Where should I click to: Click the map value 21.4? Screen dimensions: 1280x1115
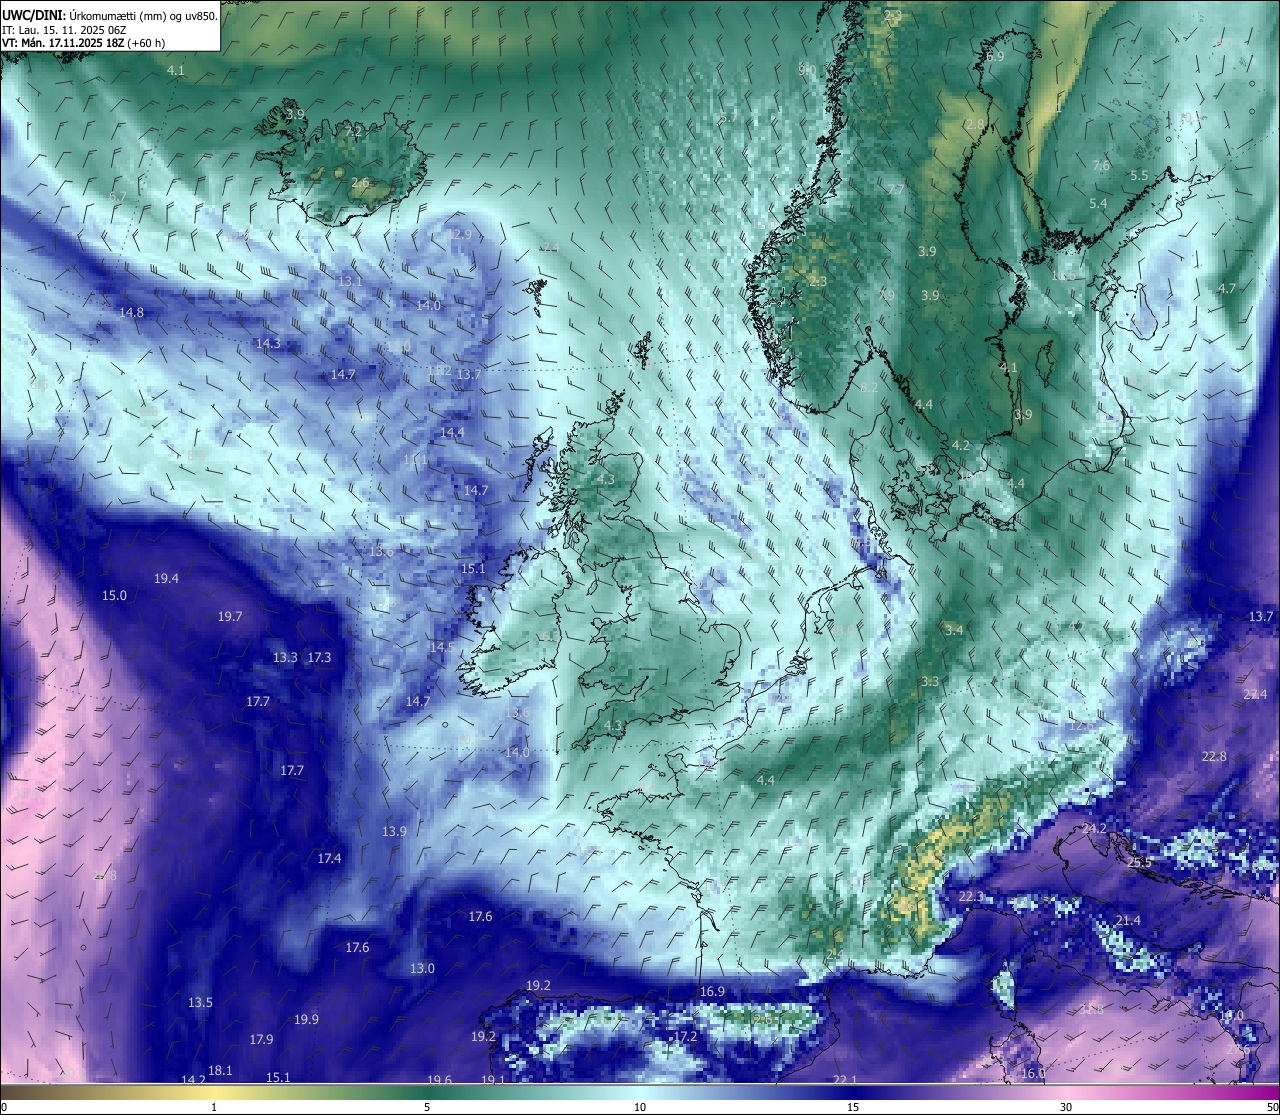click(x=1128, y=920)
